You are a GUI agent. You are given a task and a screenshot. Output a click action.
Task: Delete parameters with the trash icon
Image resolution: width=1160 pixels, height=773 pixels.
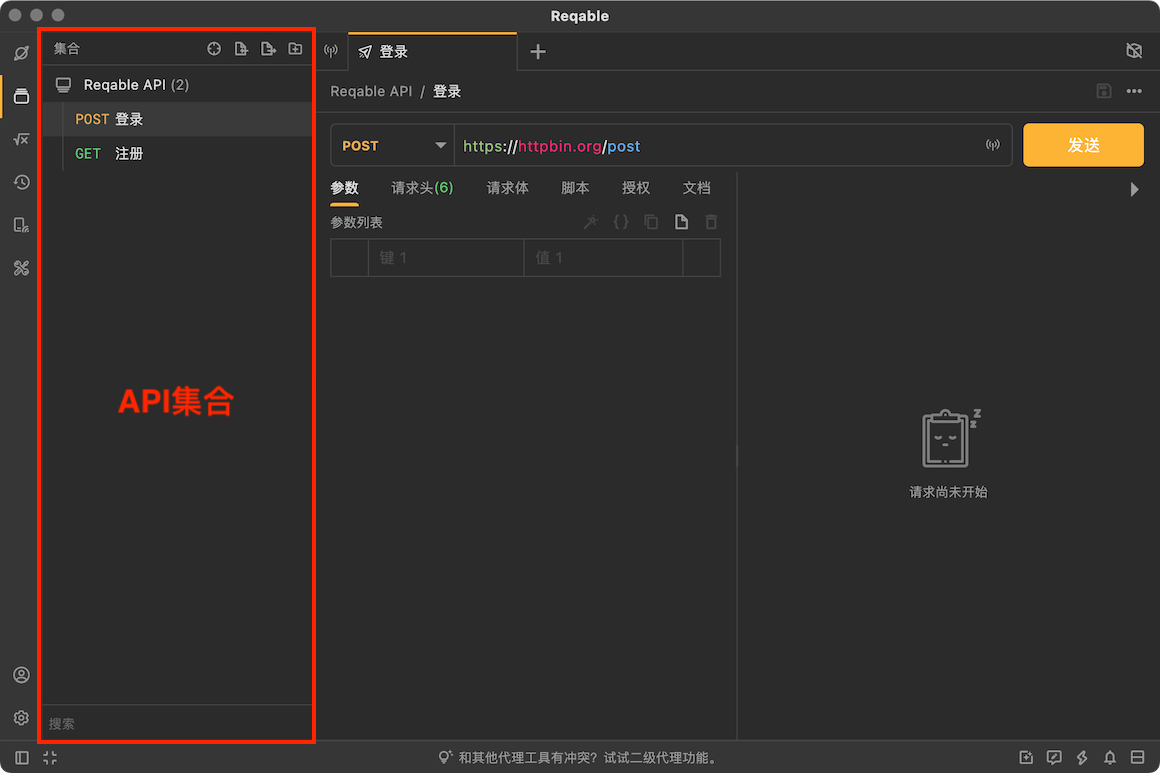711,222
